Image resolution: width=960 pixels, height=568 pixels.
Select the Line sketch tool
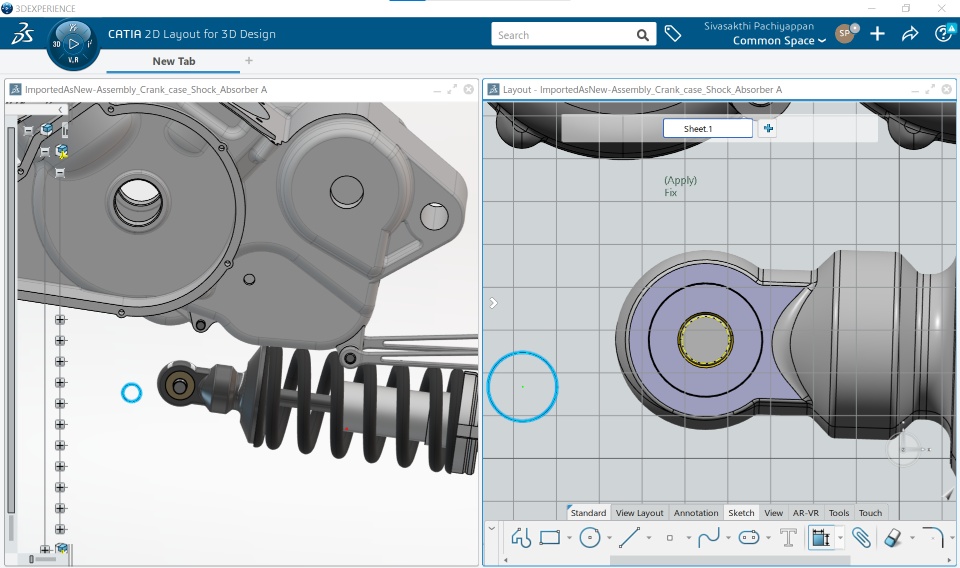(x=629, y=538)
